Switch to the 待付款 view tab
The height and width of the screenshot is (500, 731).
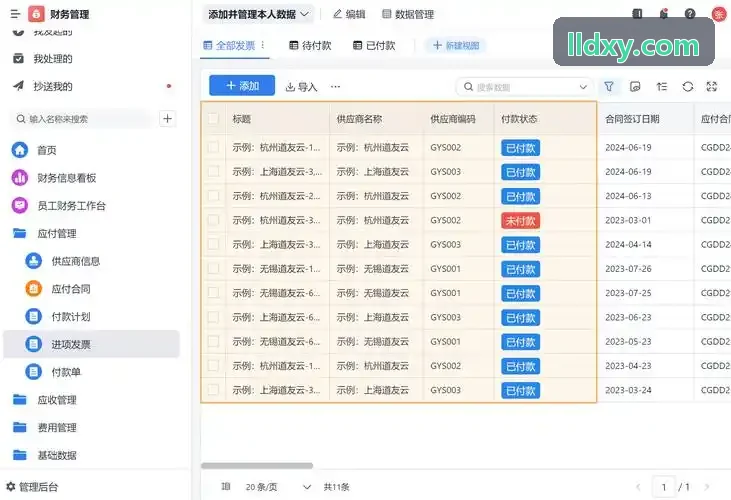[x=310, y=46]
